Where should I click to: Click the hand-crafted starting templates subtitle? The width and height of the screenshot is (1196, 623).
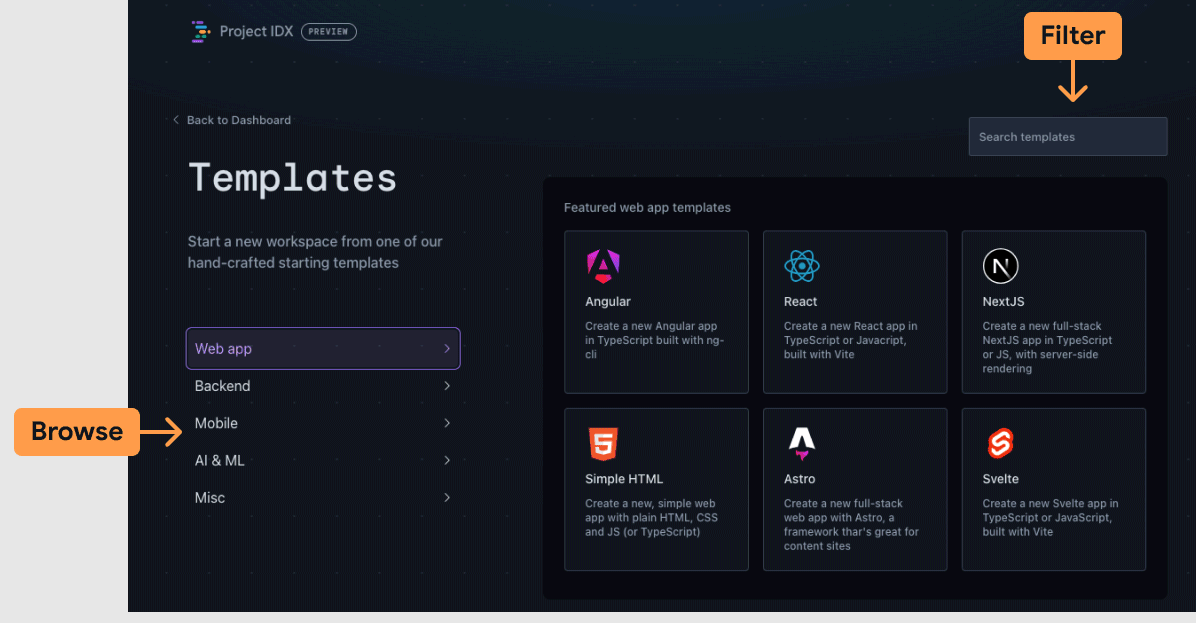point(315,252)
